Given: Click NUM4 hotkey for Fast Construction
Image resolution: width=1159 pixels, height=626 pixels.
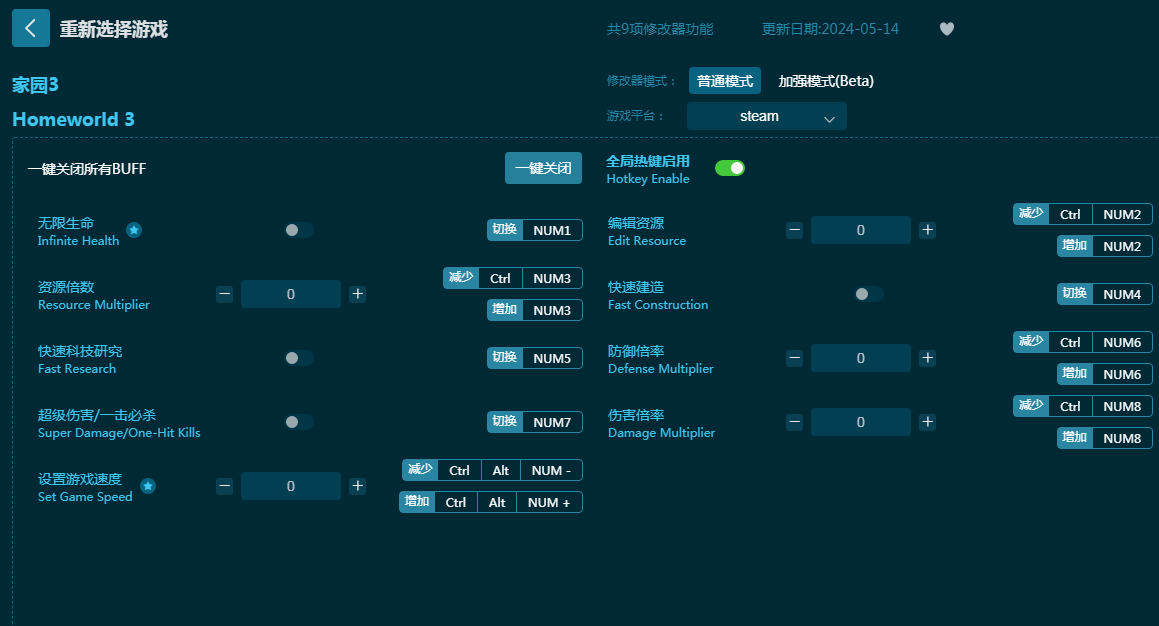Looking at the screenshot, I should (x=1104, y=294).
